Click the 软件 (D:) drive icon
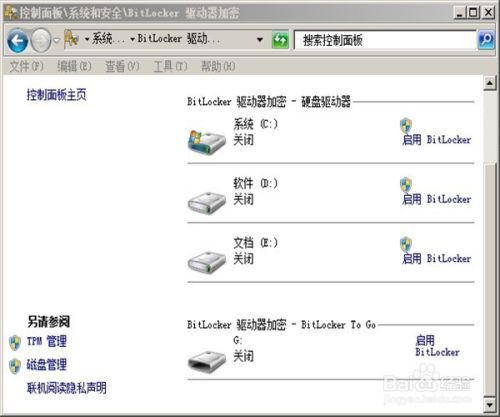The image size is (500, 417). pyautogui.click(x=207, y=202)
